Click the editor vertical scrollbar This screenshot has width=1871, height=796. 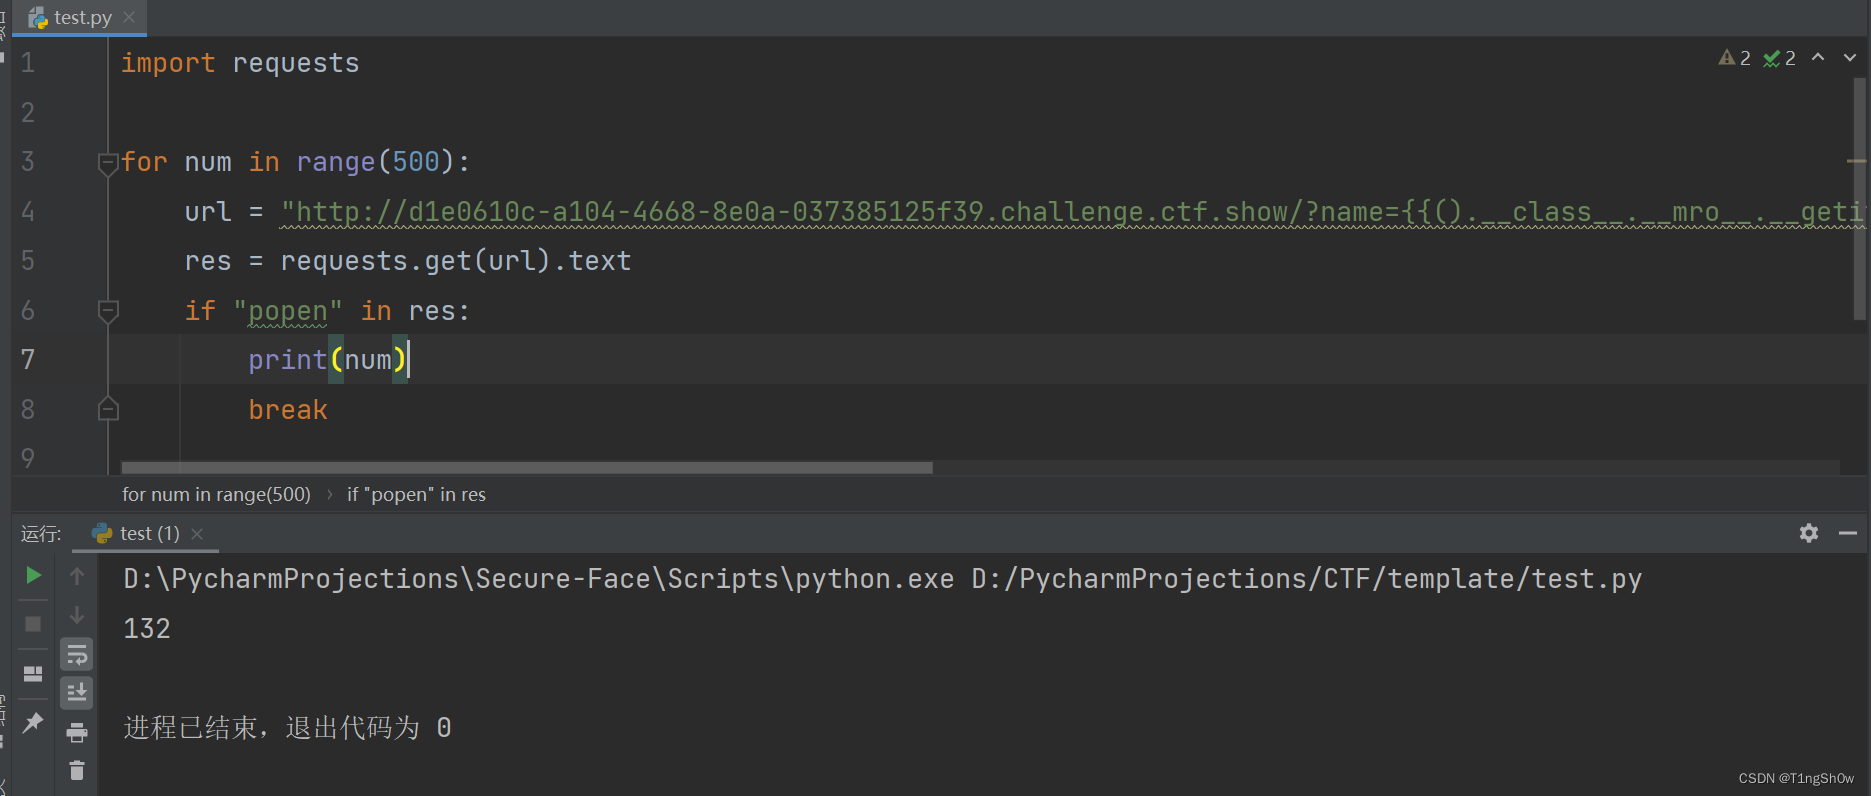tap(1859, 200)
